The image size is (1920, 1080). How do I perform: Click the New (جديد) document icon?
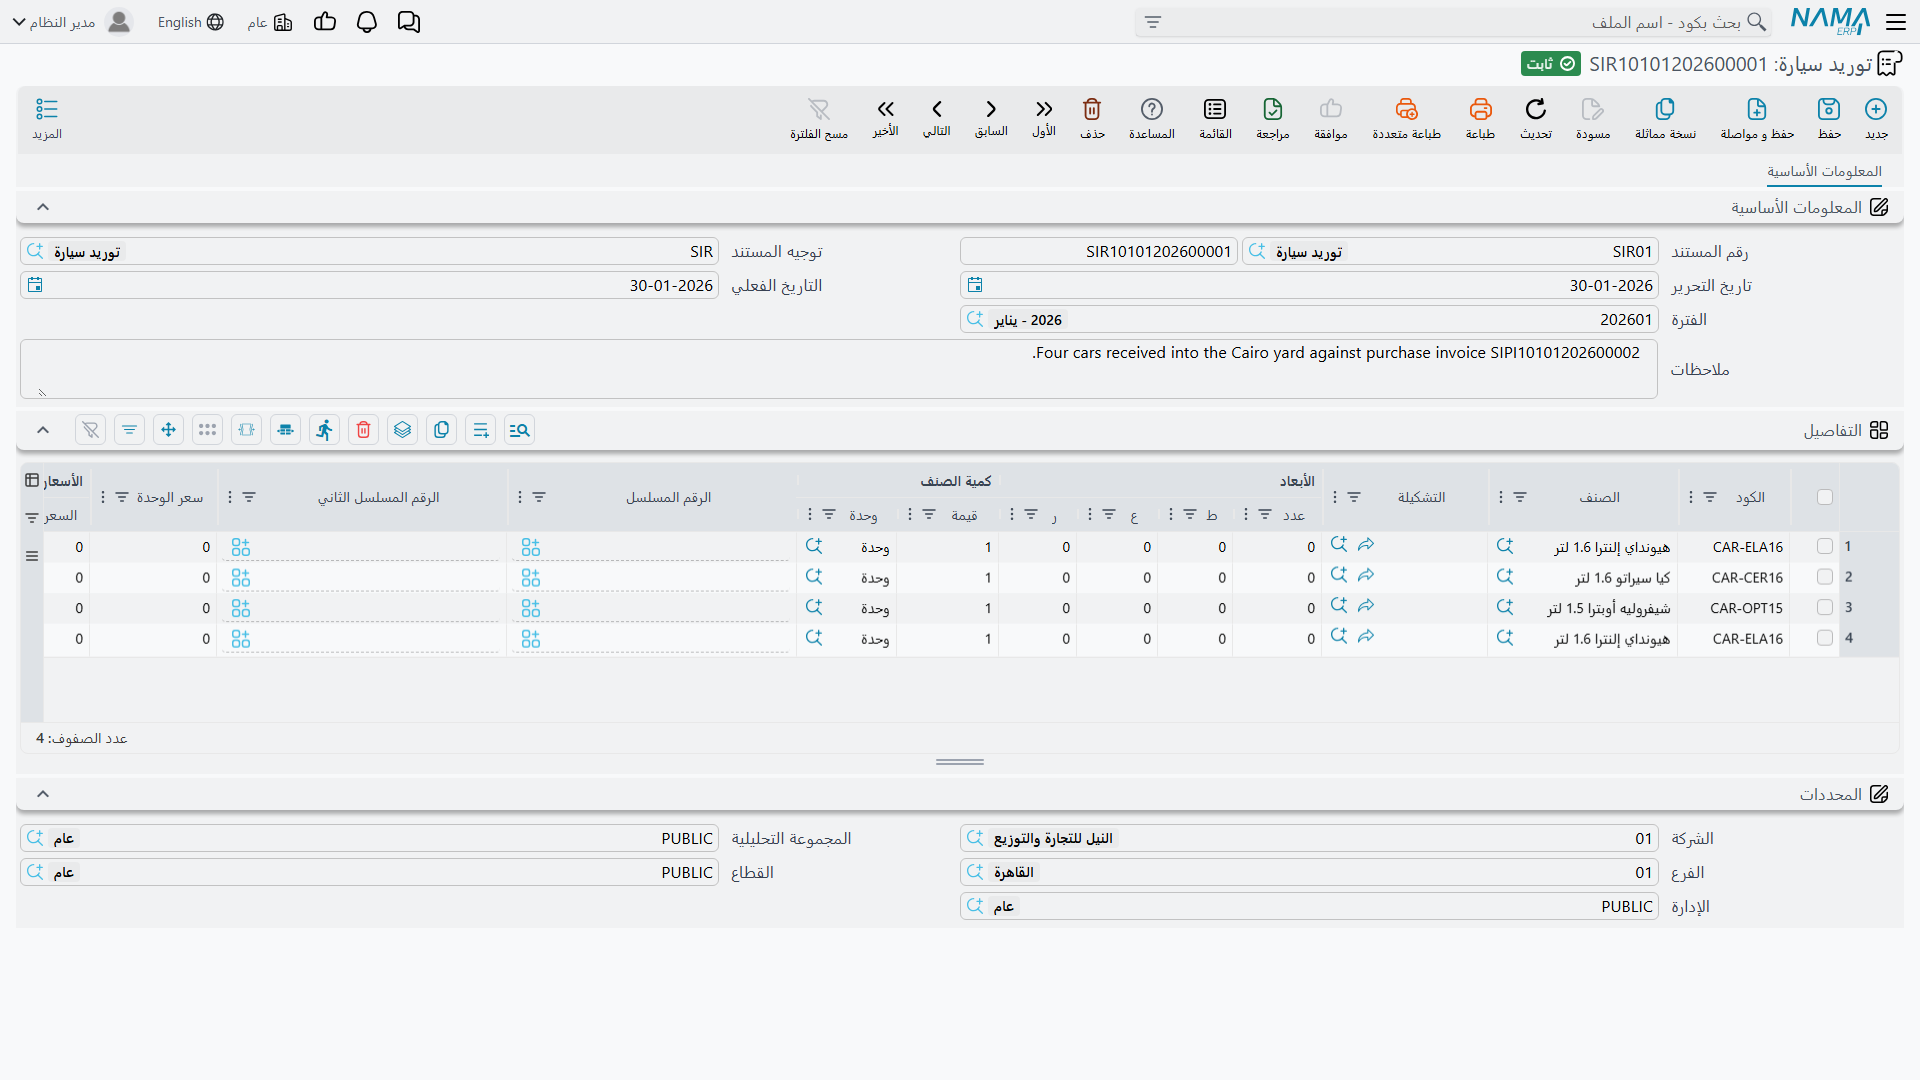pos(1876,109)
